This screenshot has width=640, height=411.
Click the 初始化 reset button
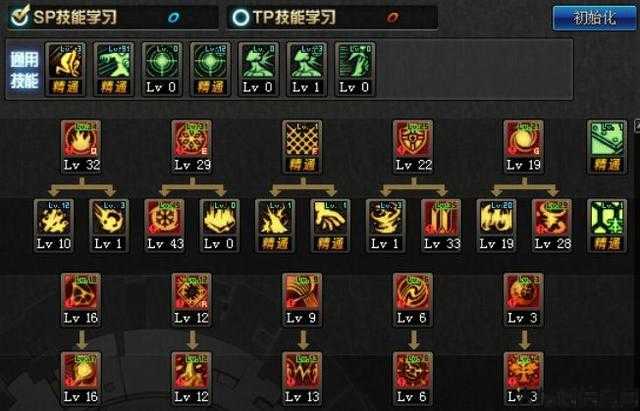(x=594, y=18)
